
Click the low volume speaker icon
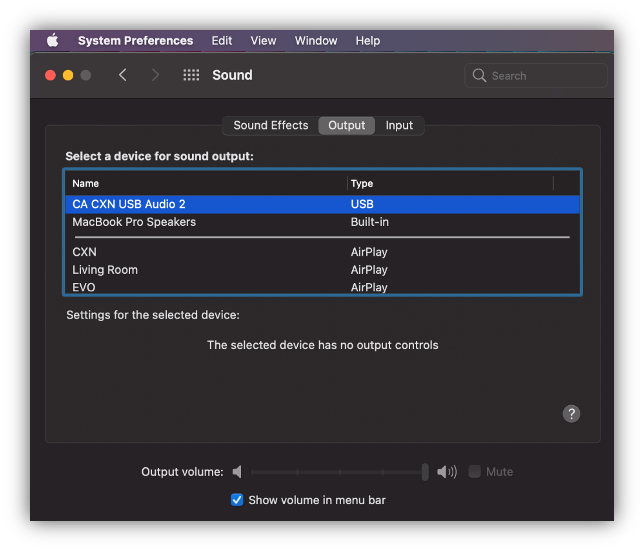pos(237,472)
